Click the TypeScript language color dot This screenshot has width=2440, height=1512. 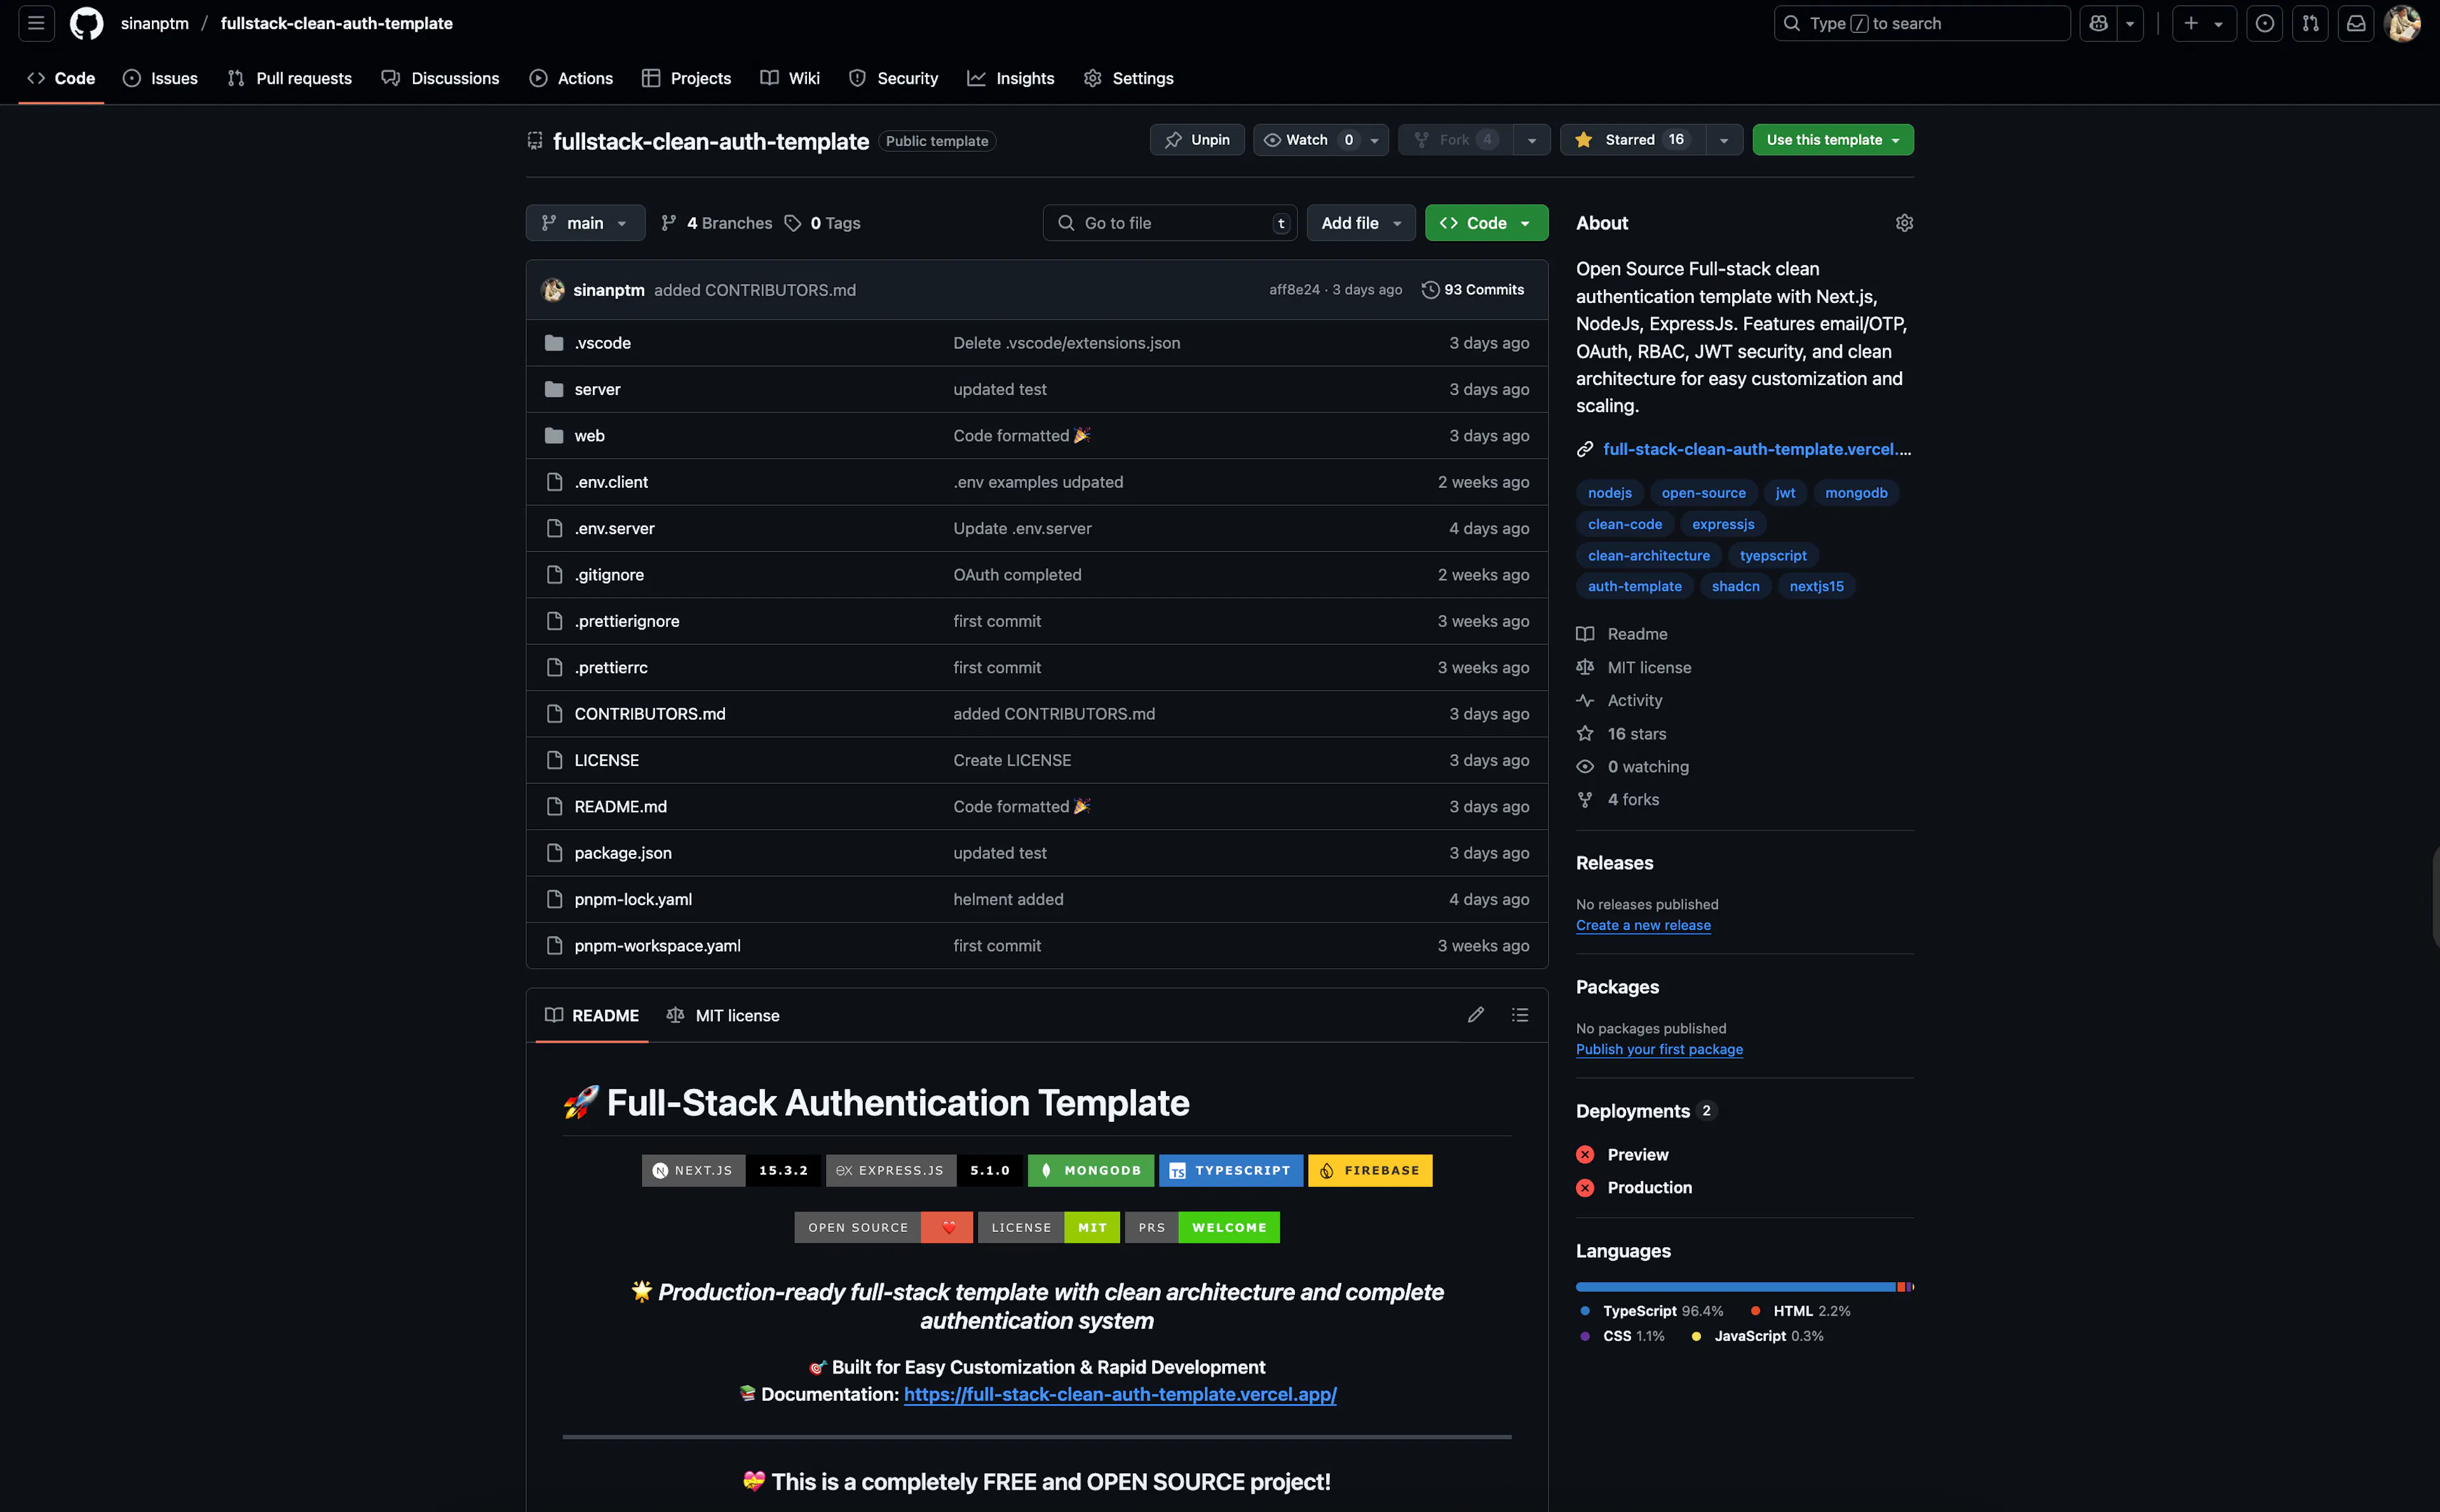pos(1584,1311)
